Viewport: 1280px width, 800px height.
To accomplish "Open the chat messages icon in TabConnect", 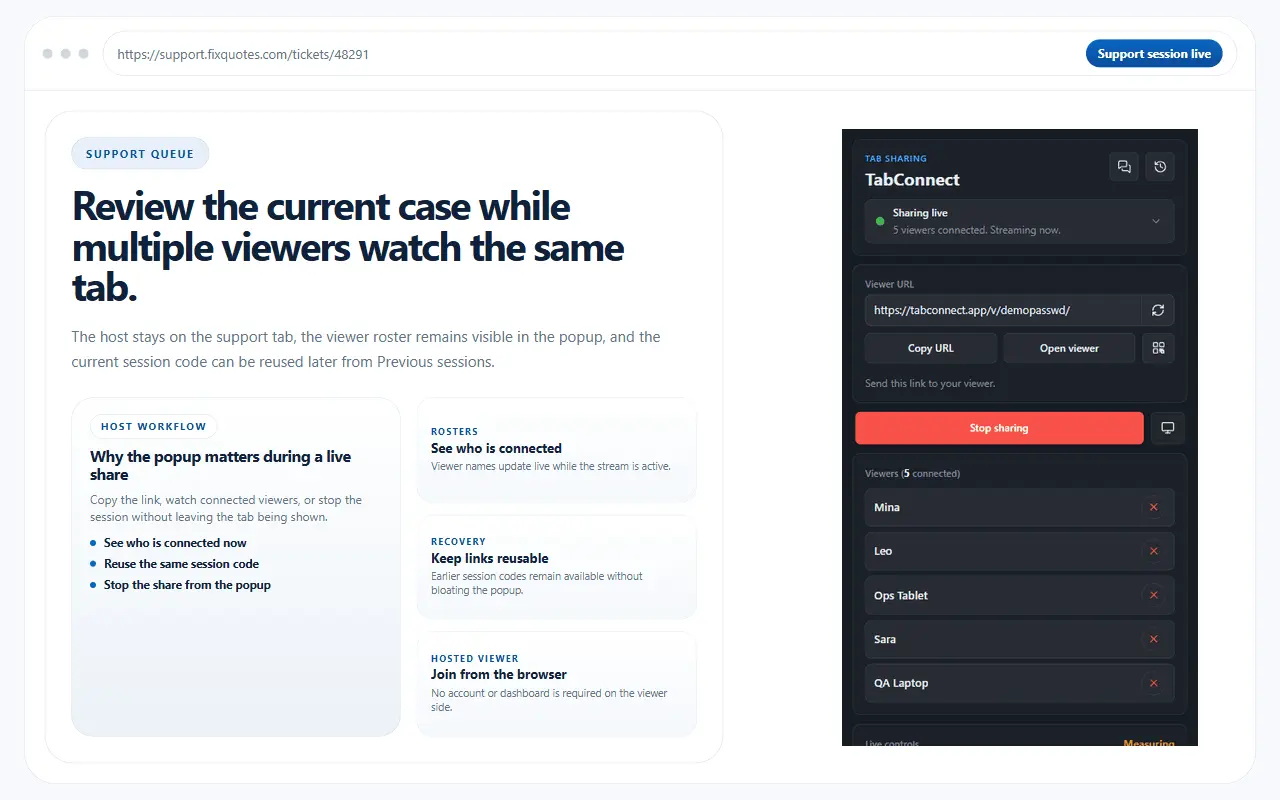I will pos(1124,167).
